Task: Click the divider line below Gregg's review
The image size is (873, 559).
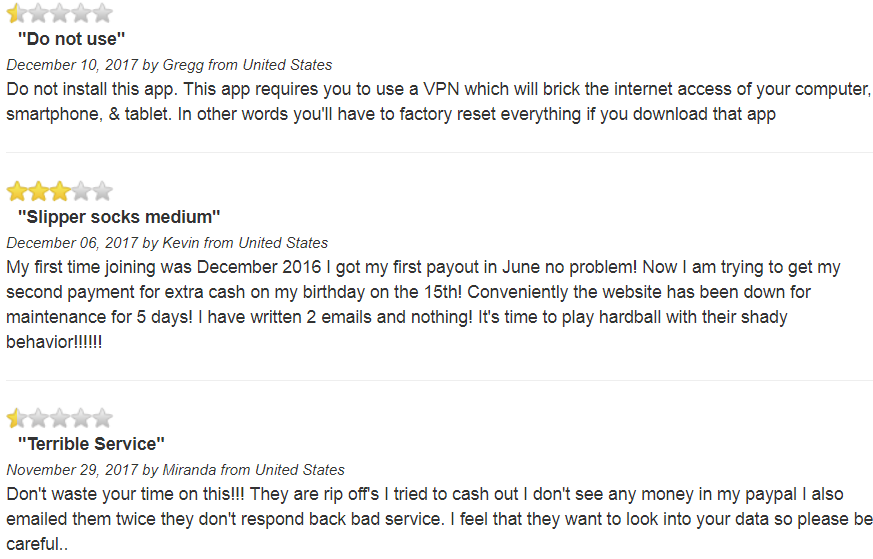Action: click(x=439, y=152)
